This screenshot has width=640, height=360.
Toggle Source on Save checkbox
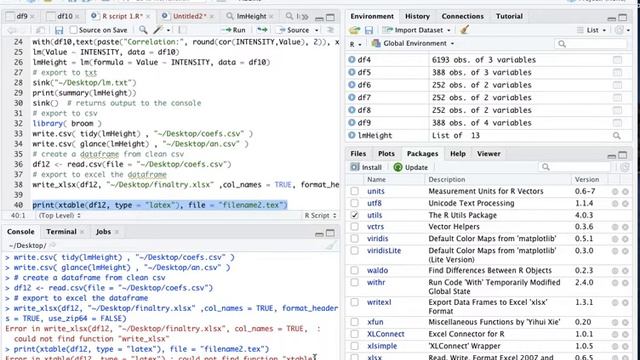[x=73, y=30]
